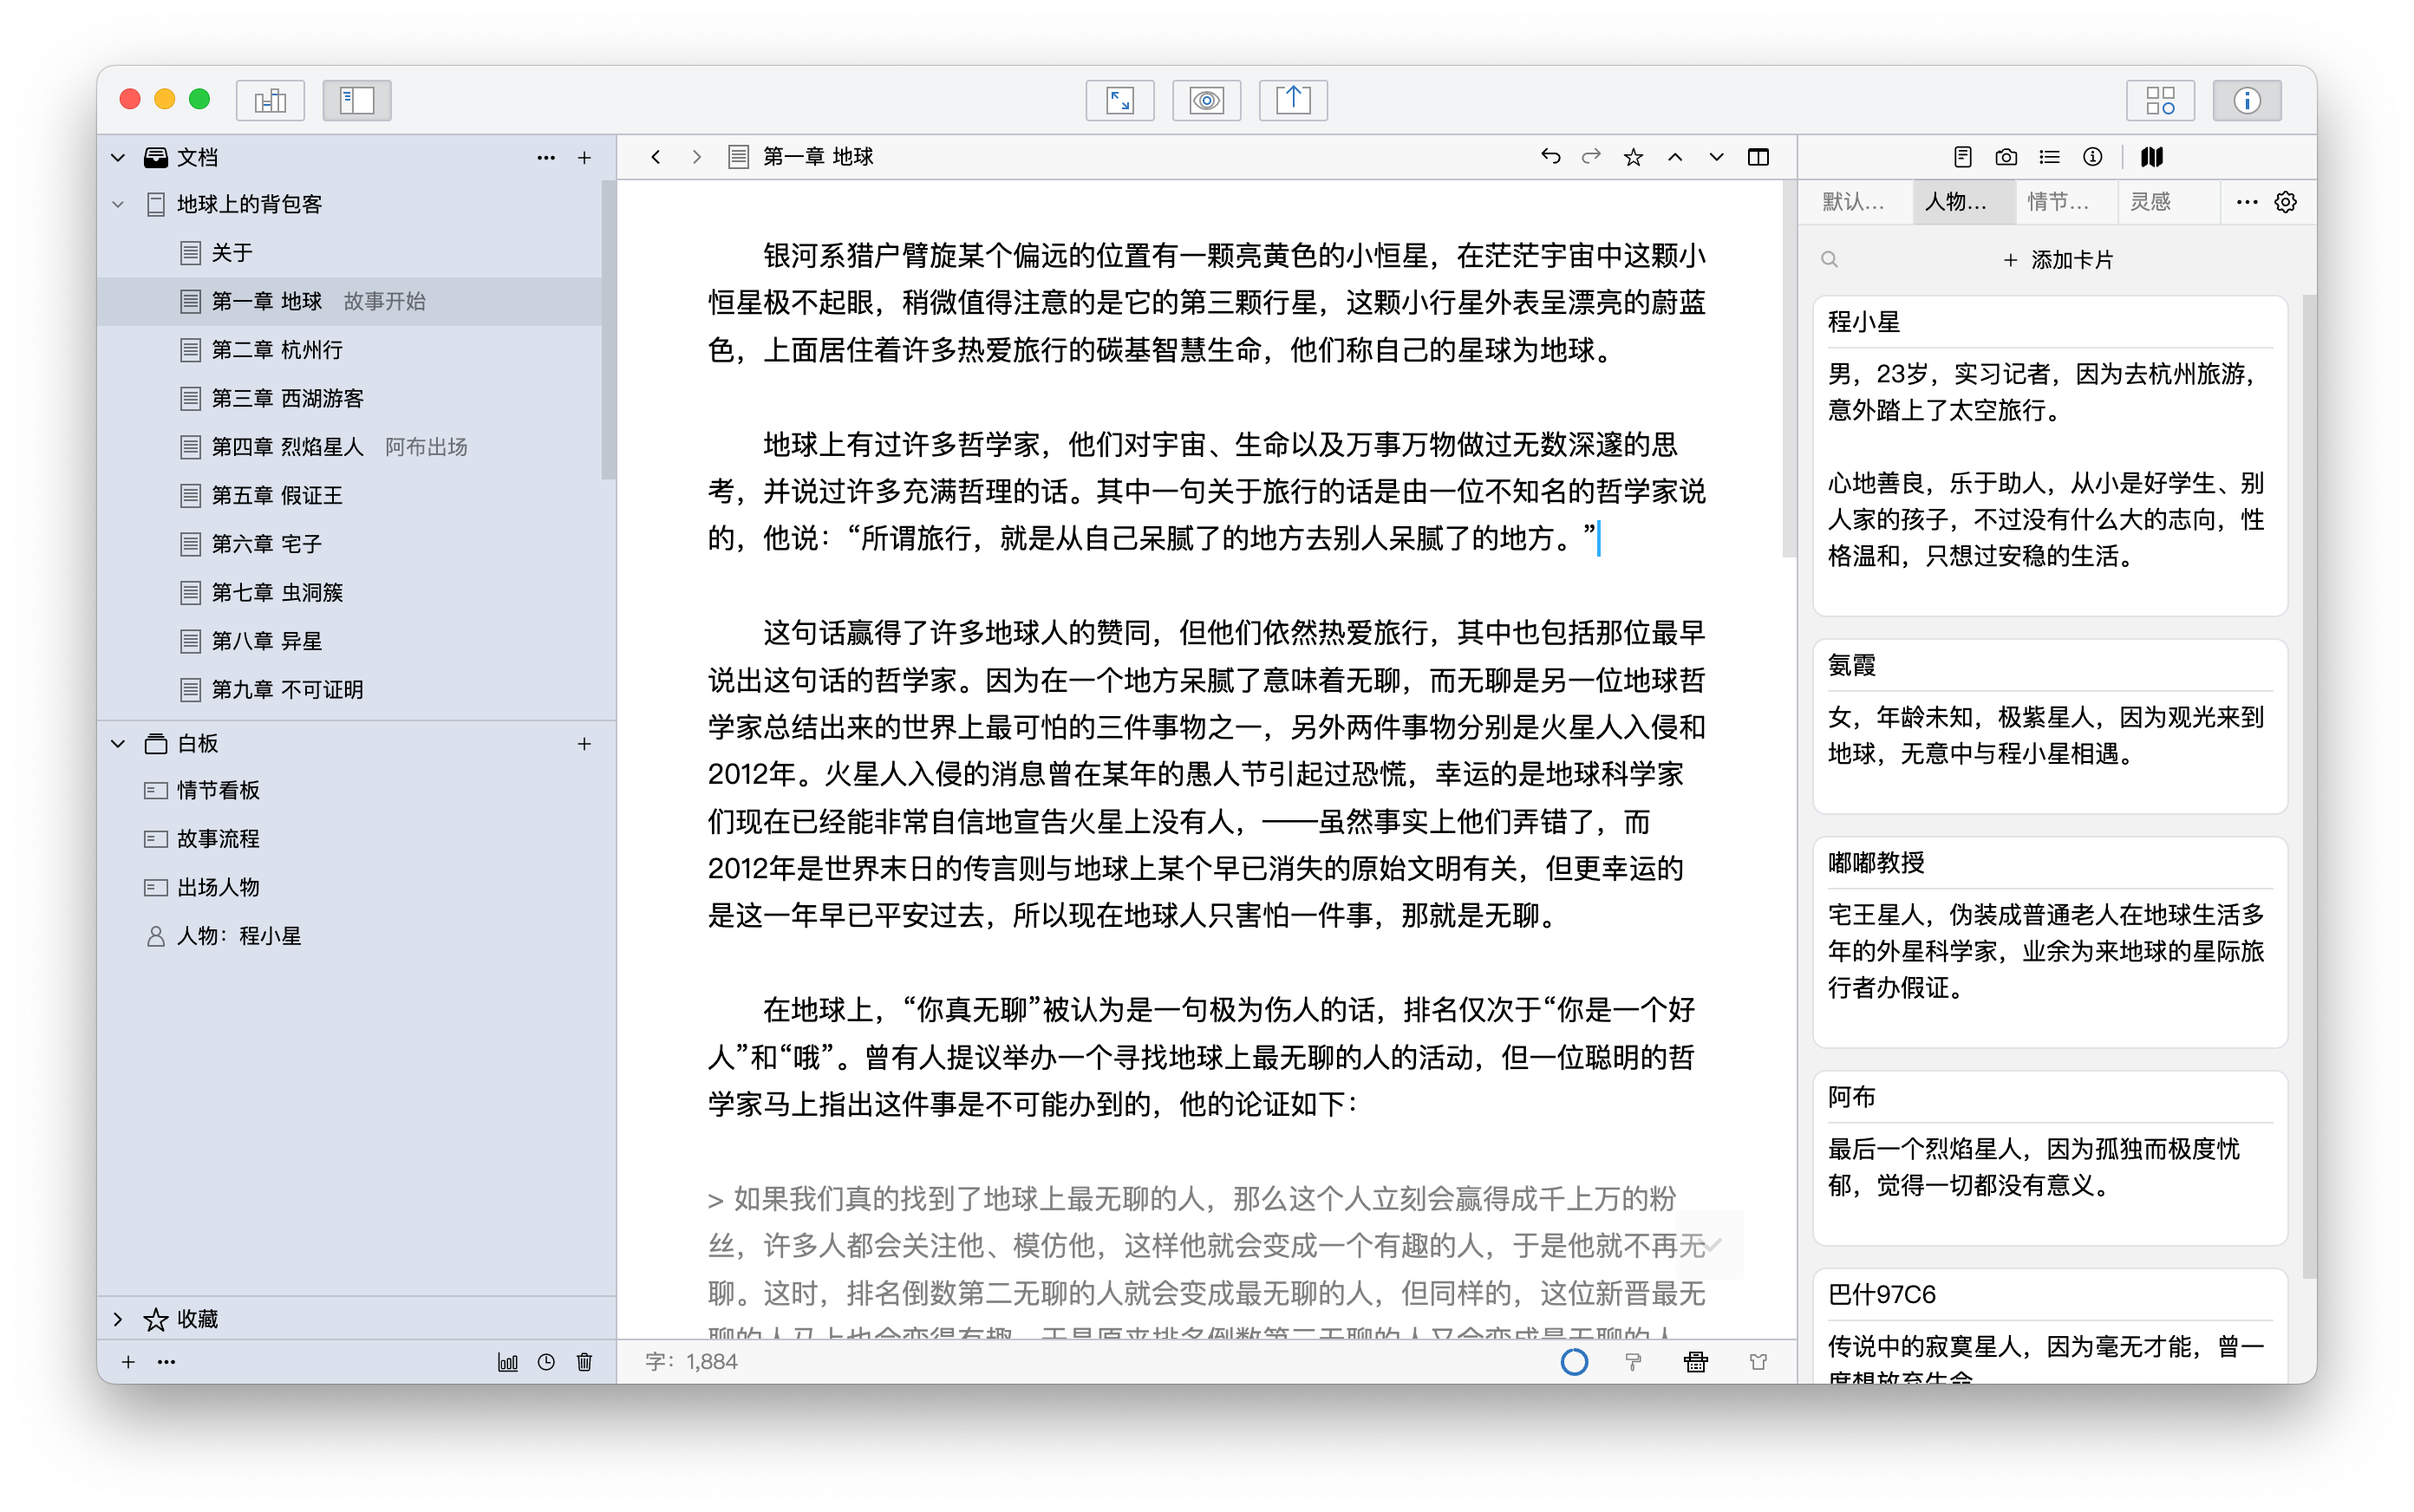
Task: Click the camera snapshot icon
Action: click(x=2005, y=157)
